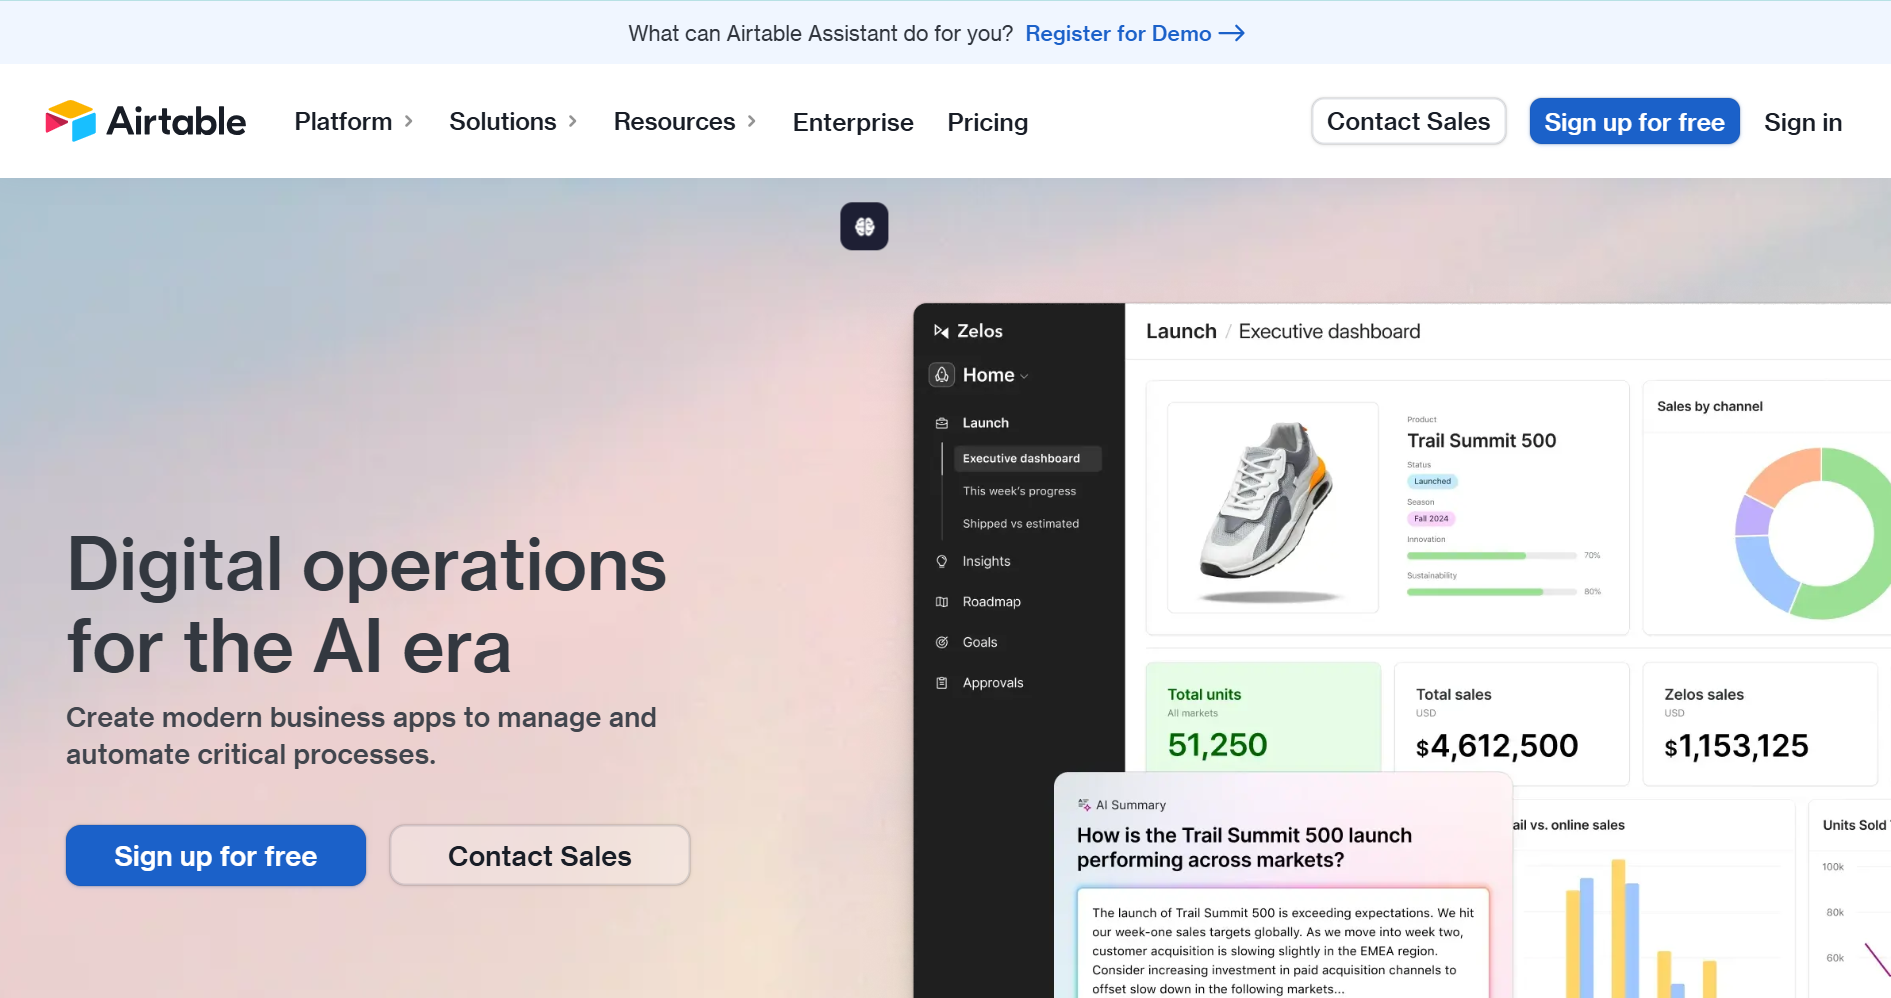The image size is (1891, 998).
Task: Click the Sustainability 80% progress bar
Action: point(1491,592)
